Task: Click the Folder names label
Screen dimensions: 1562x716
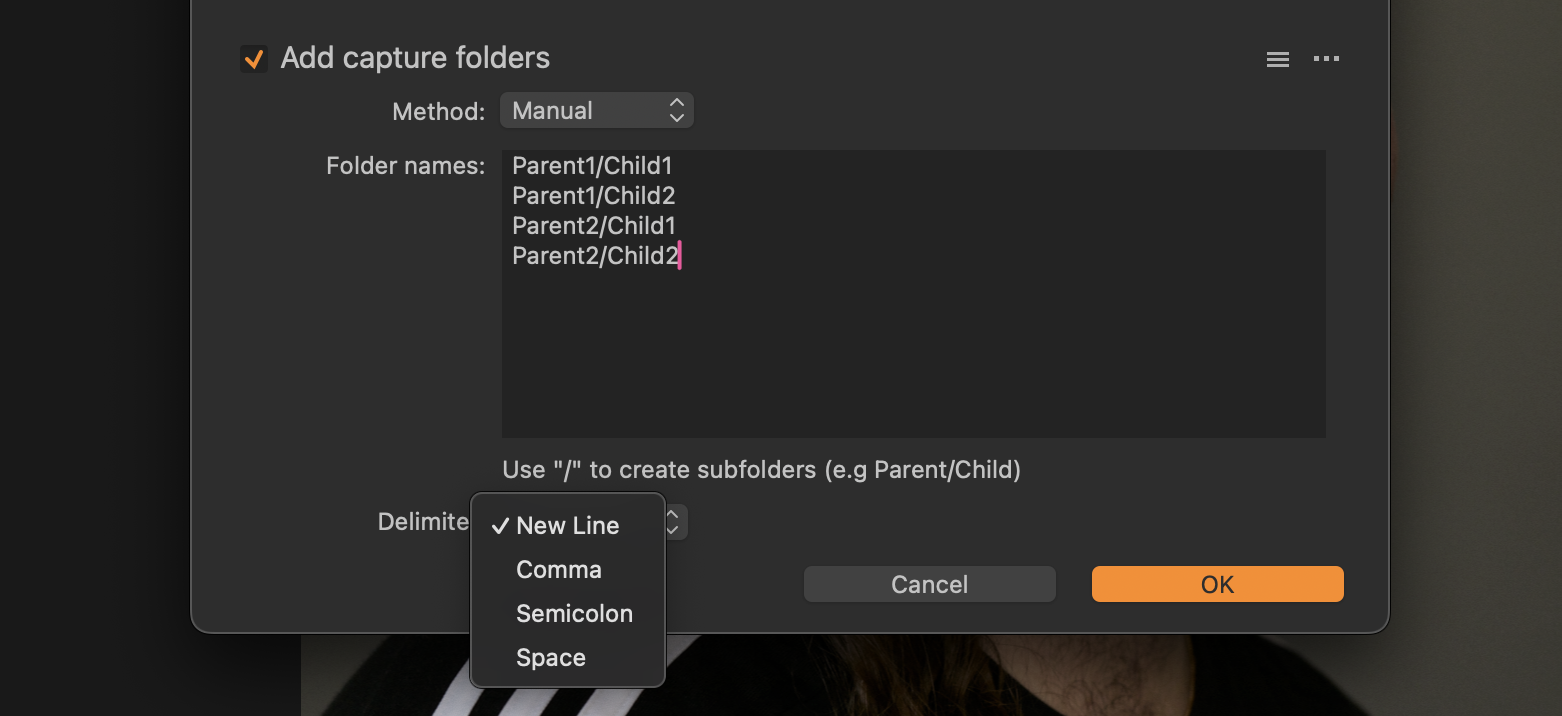Action: coord(405,166)
